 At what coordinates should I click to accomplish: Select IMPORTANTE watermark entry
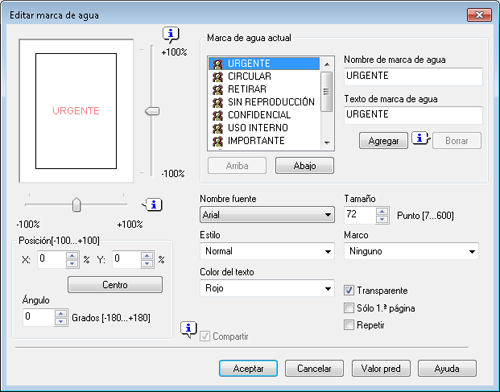[264, 141]
